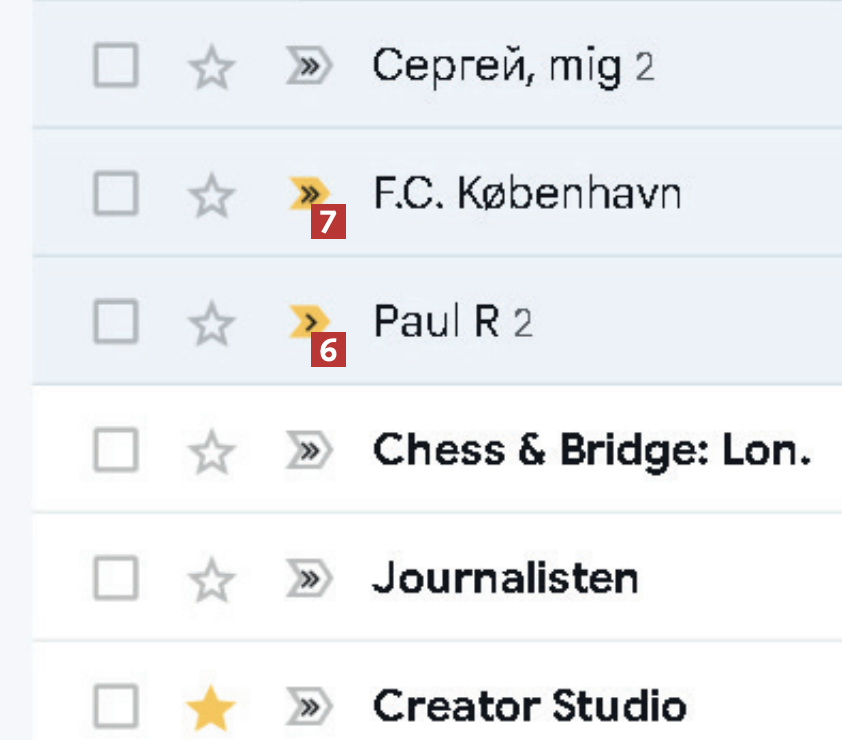Star the Сергей, mig conversation

pos(211,68)
